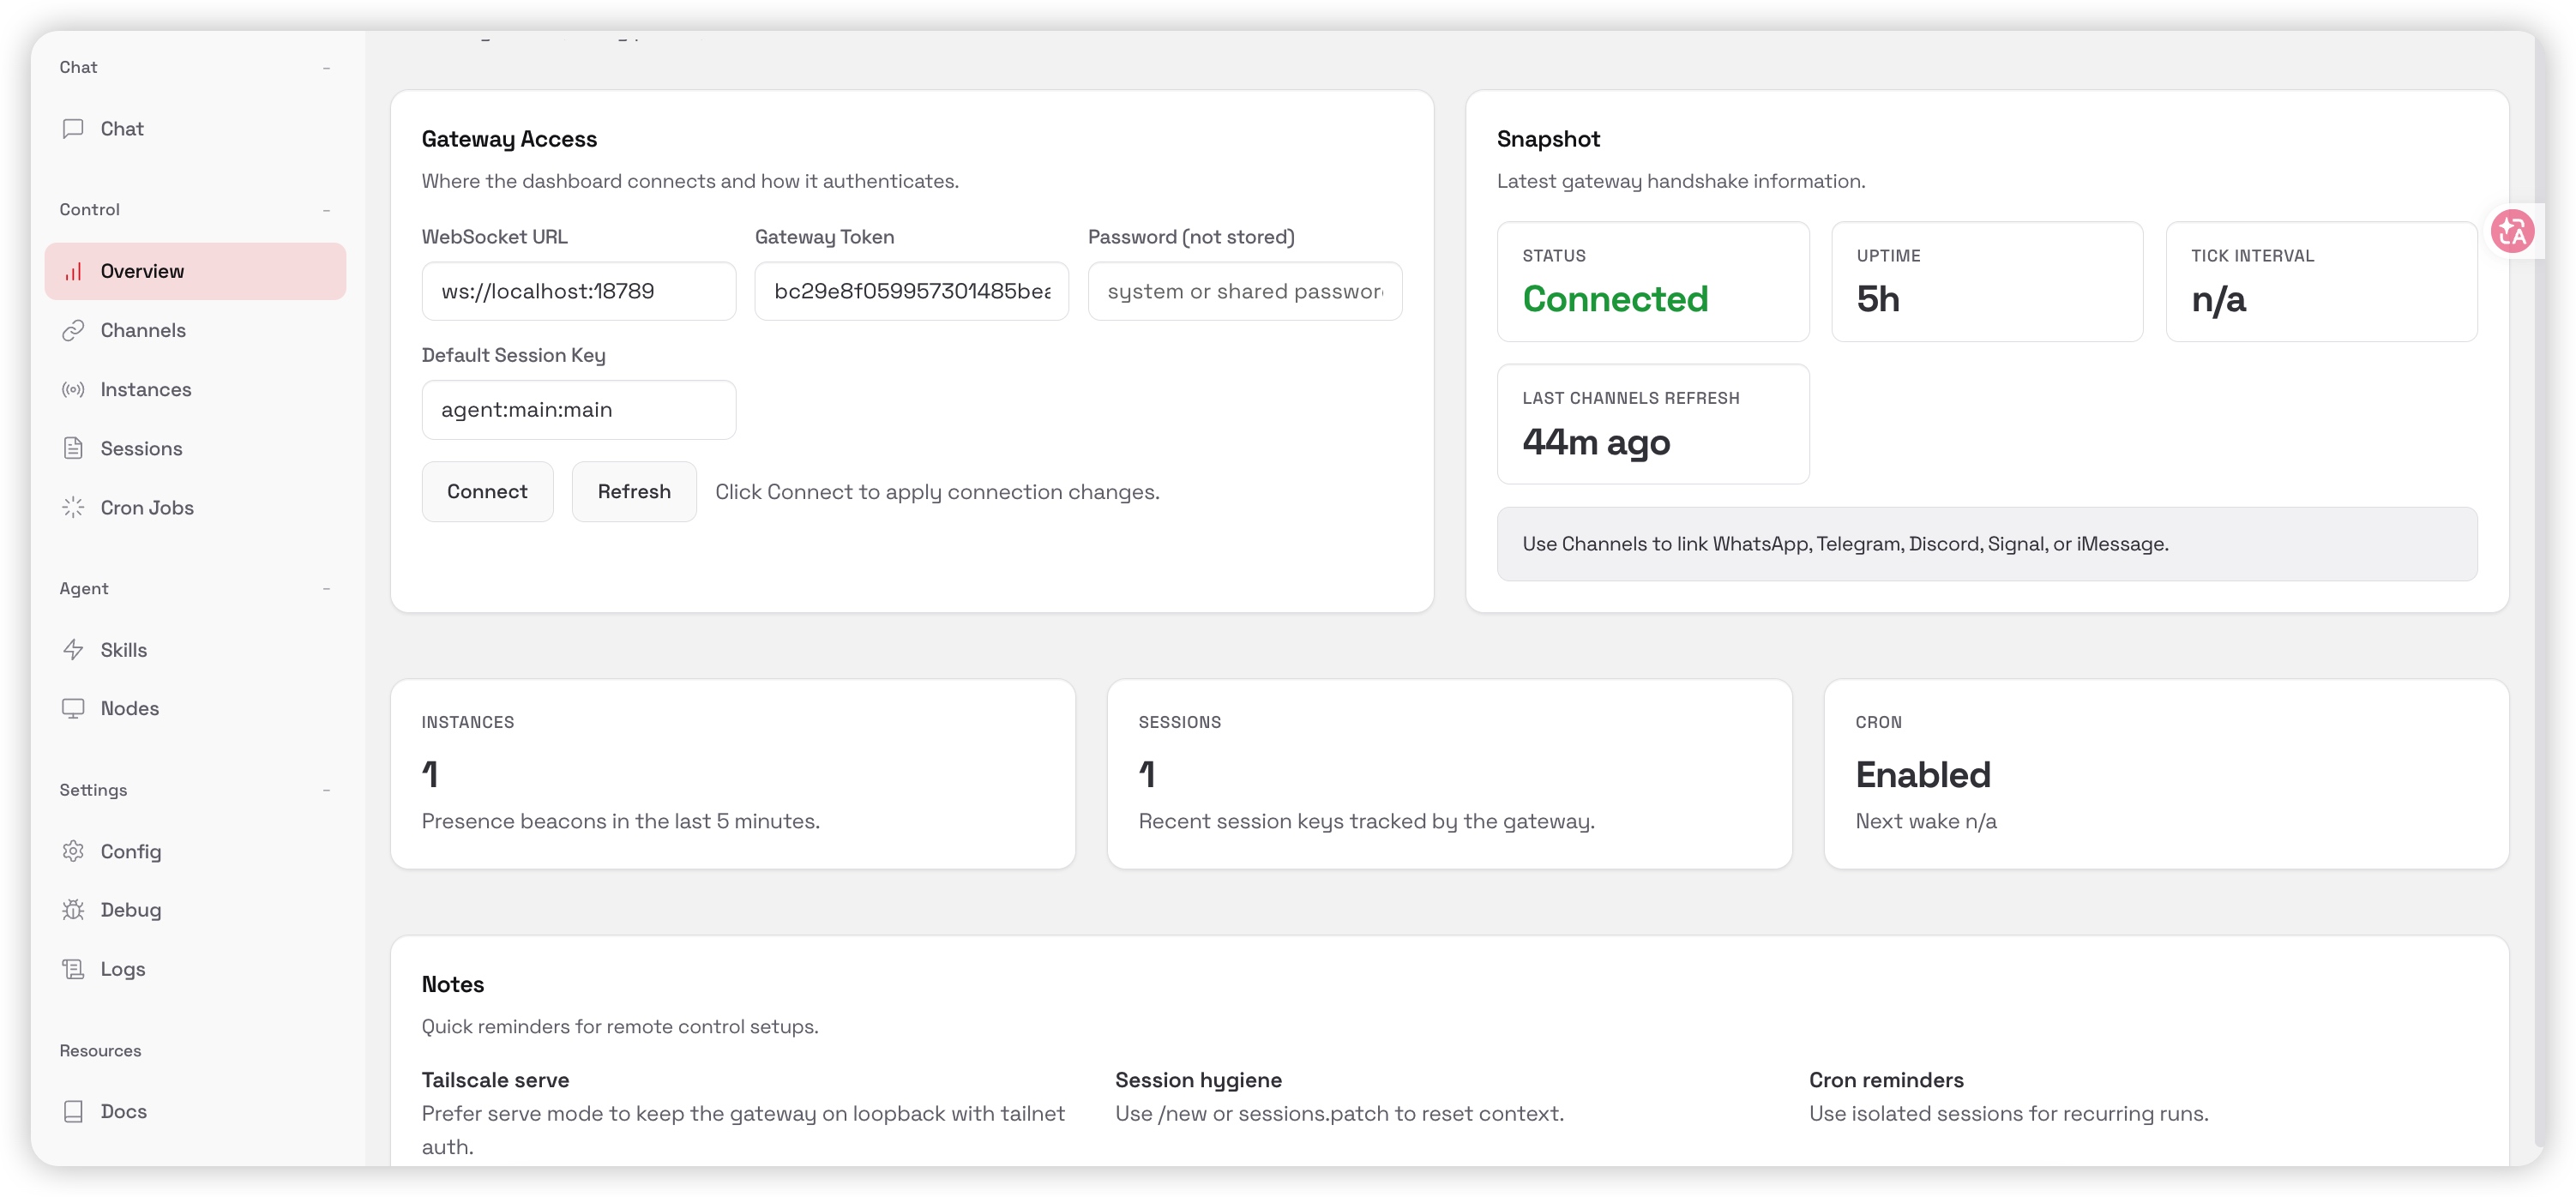Click the Skills lightning bolt icon

pyautogui.click(x=73, y=650)
